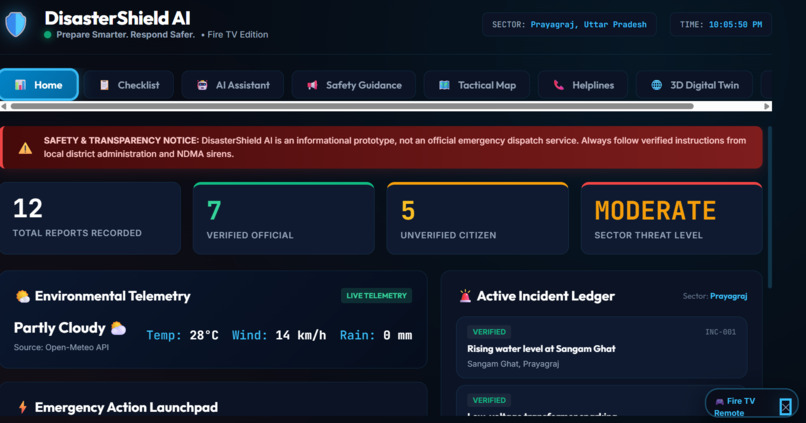Click the LIVE TELEMETRY badge
The image size is (806, 423).
click(376, 296)
